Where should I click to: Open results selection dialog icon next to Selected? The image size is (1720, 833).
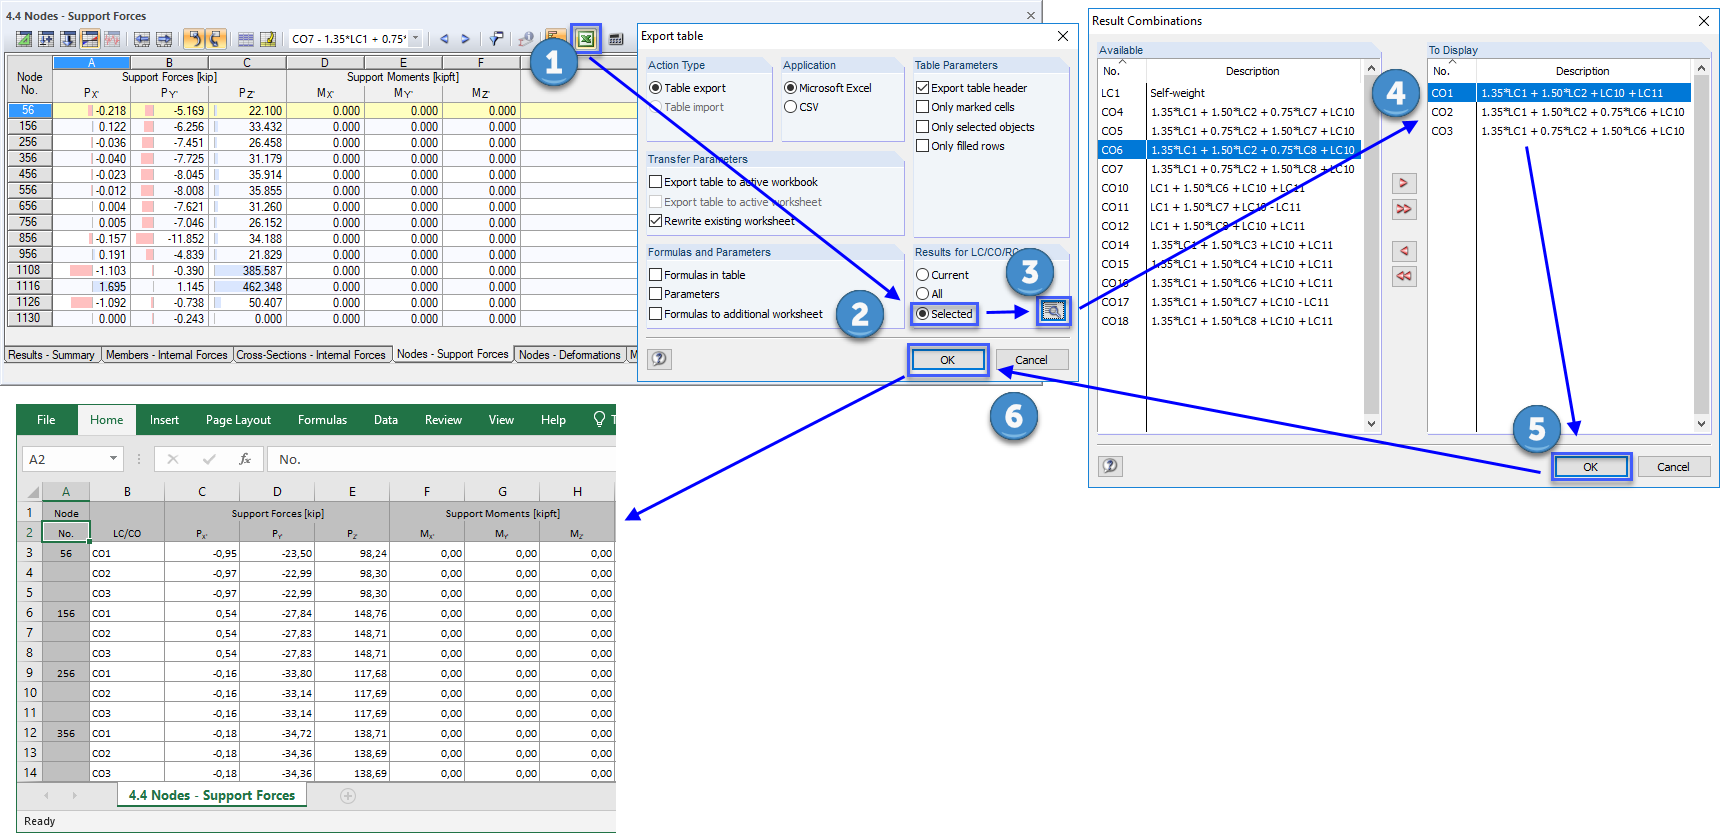(x=1053, y=312)
